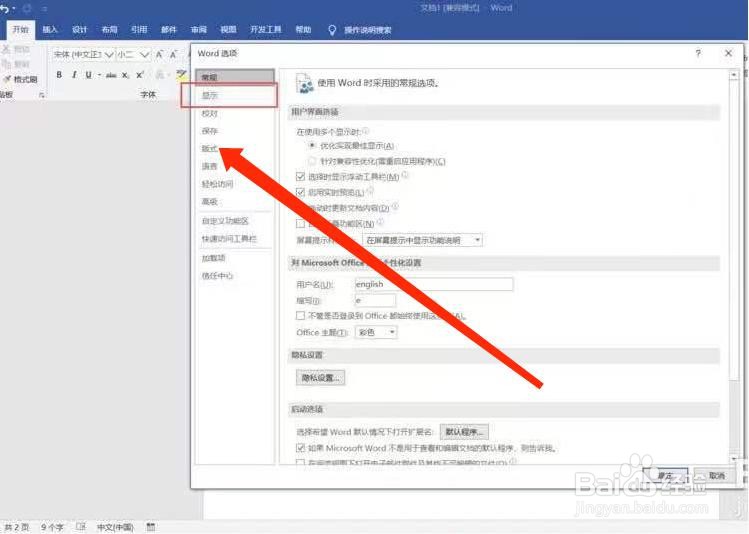Click the proofing icon in status bar
This screenshot has width=749, height=534.
[81, 527]
